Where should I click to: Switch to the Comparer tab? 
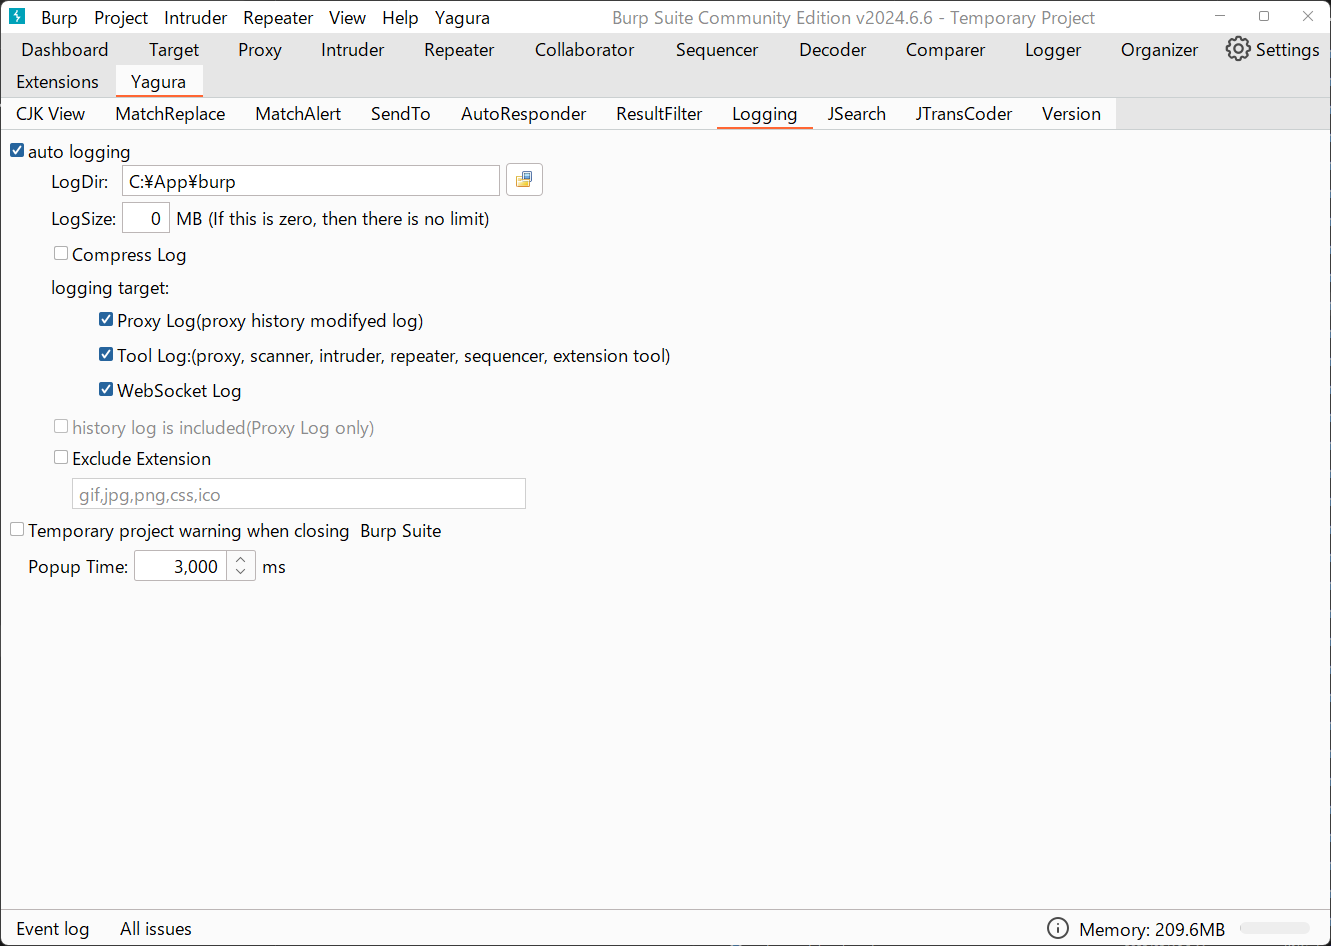945,50
